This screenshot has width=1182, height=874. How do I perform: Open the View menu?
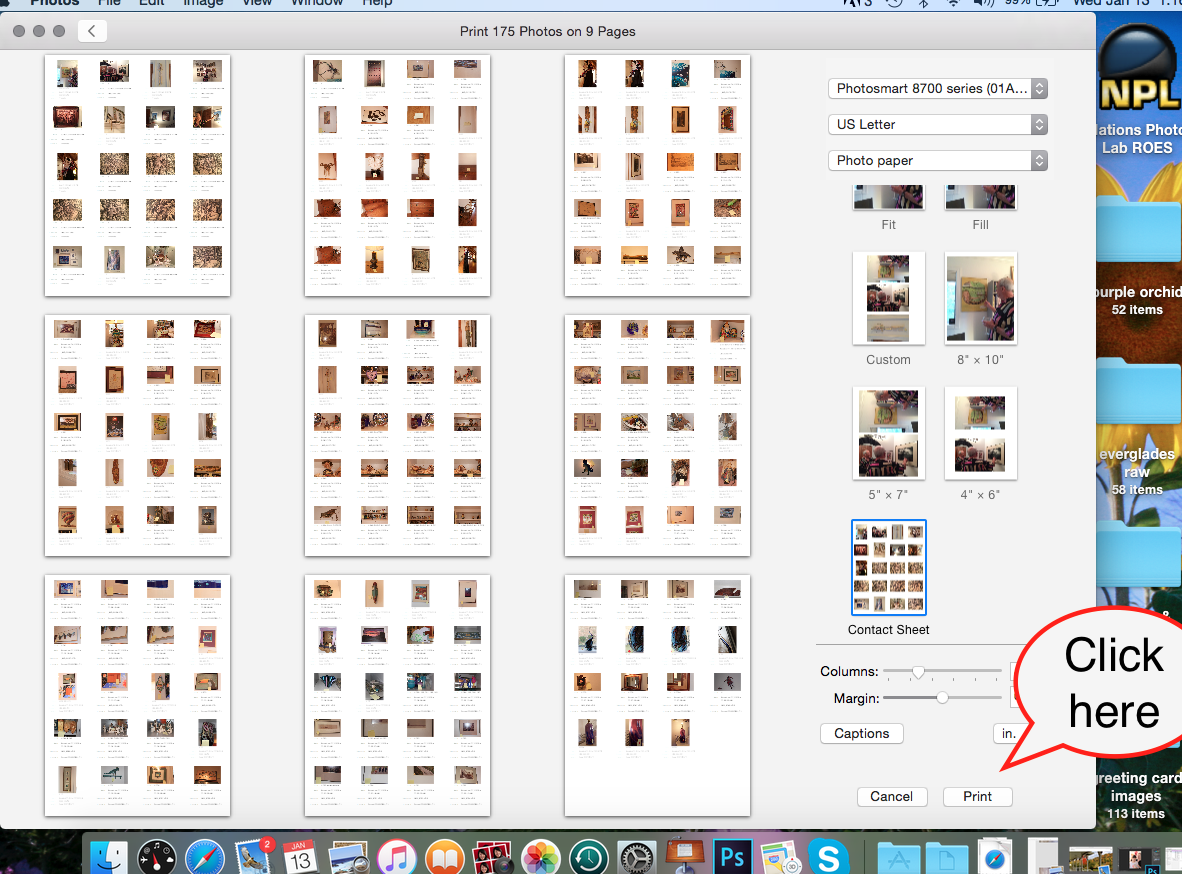[257, 3]
